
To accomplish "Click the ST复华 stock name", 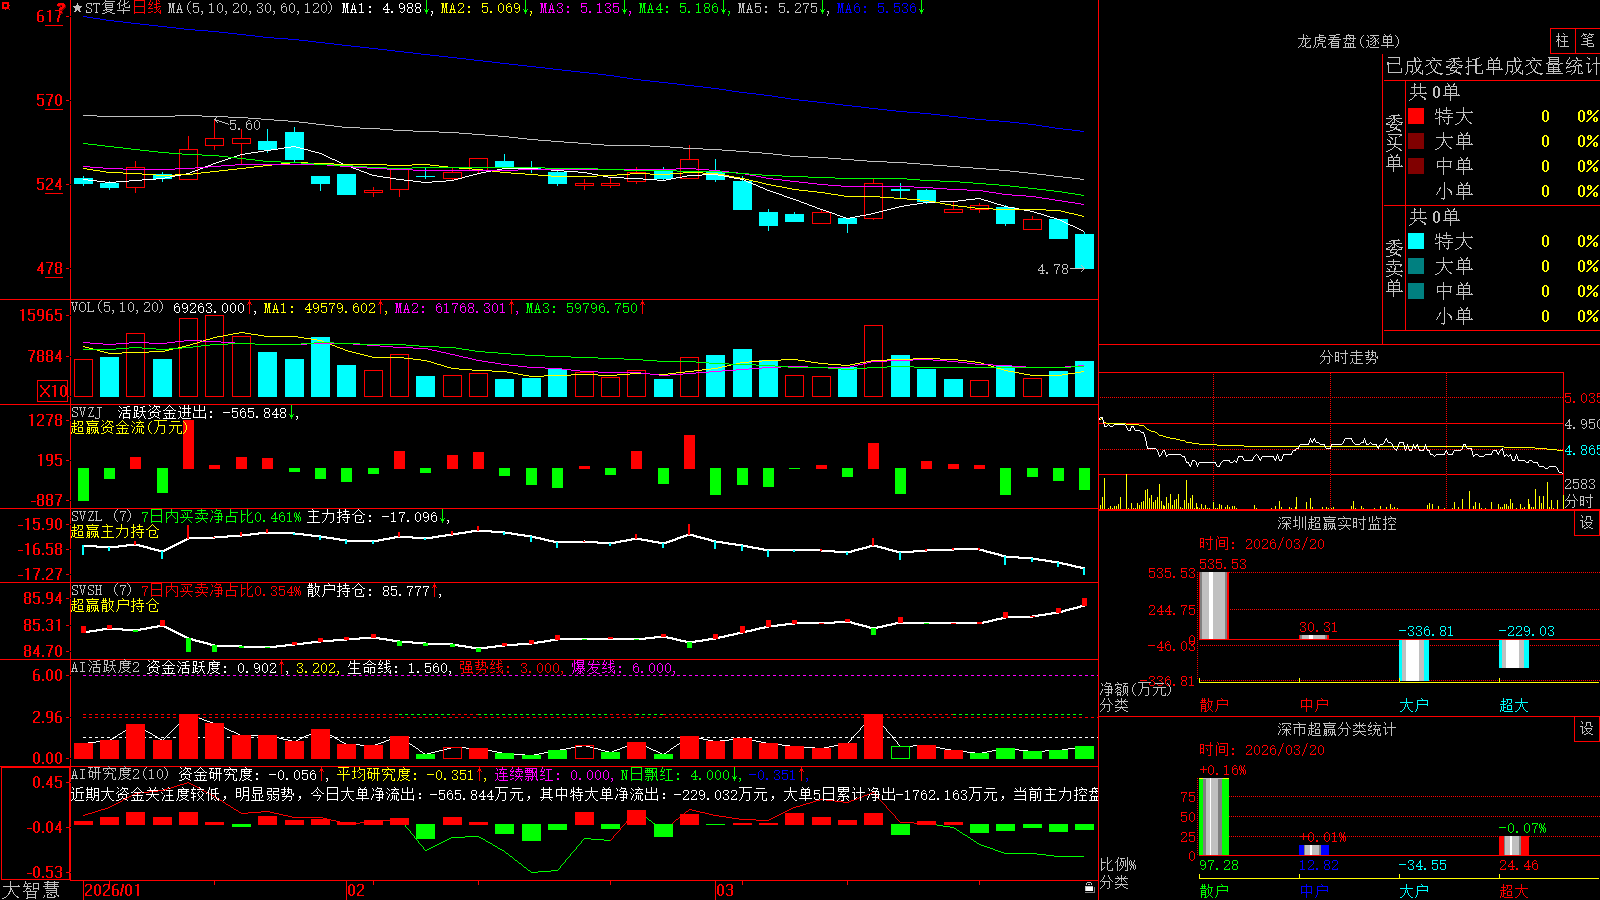I will click(108, 8).
